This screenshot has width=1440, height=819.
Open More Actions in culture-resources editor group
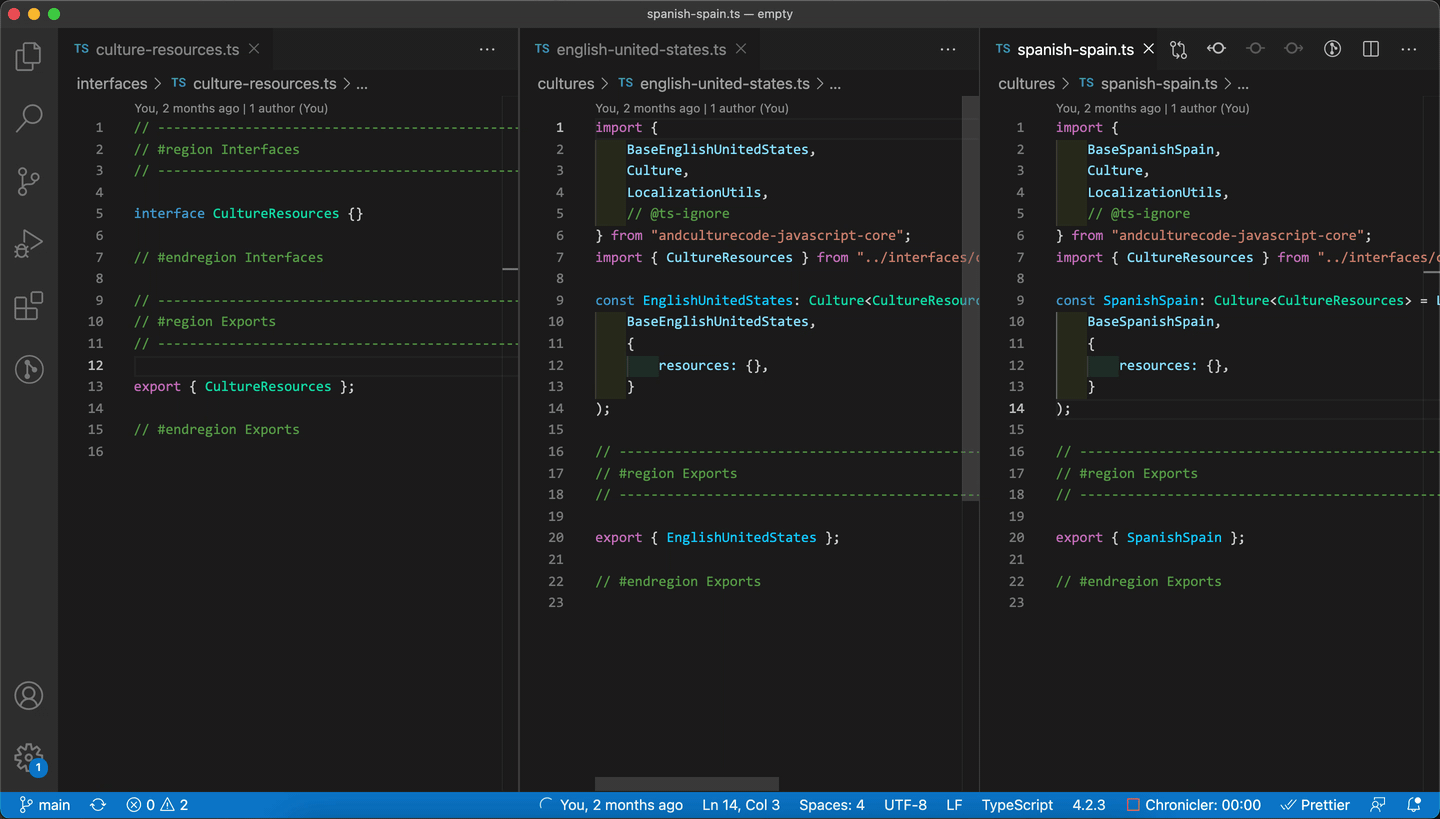coord(487,49)
